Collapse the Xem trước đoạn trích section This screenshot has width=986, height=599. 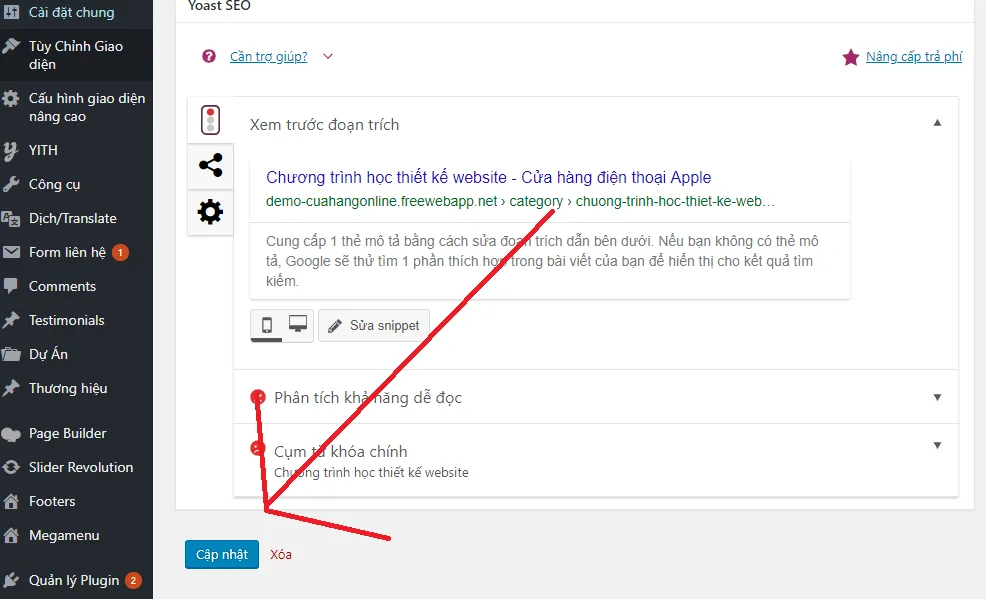pyautogui.click(x=937, y=123)
